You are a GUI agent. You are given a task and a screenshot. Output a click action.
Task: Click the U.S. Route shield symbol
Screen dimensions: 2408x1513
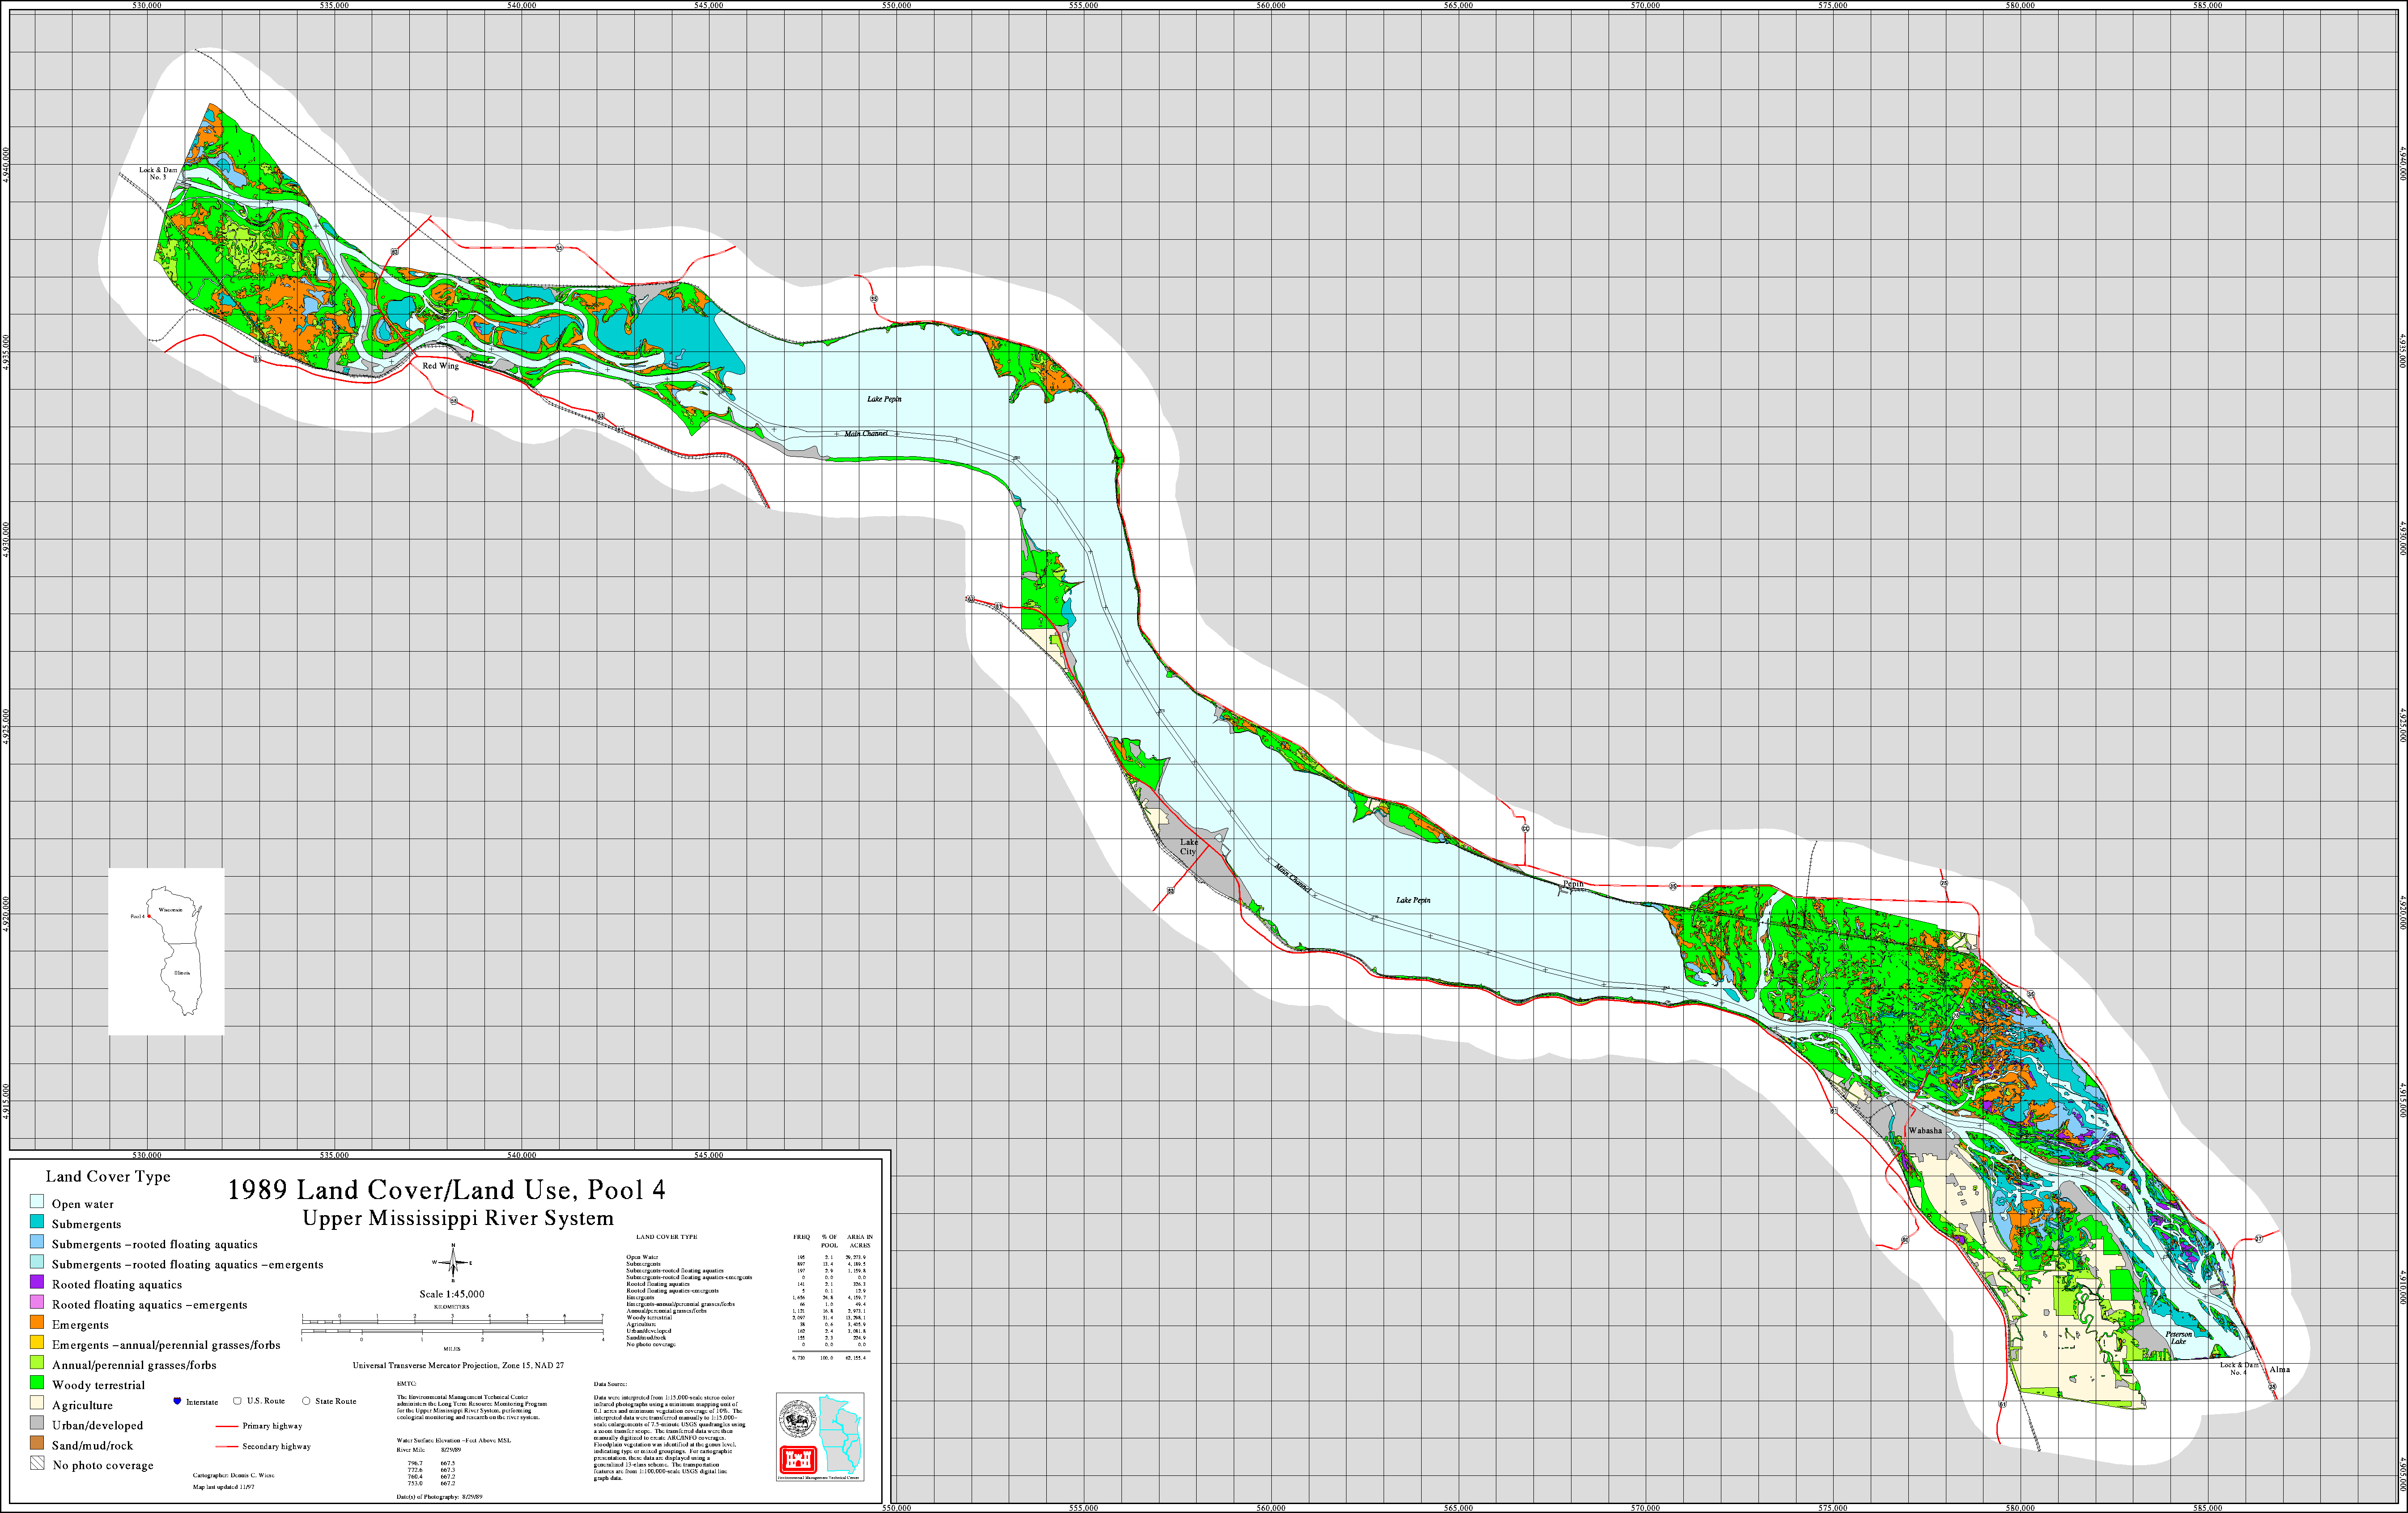tap(237, 1401)
